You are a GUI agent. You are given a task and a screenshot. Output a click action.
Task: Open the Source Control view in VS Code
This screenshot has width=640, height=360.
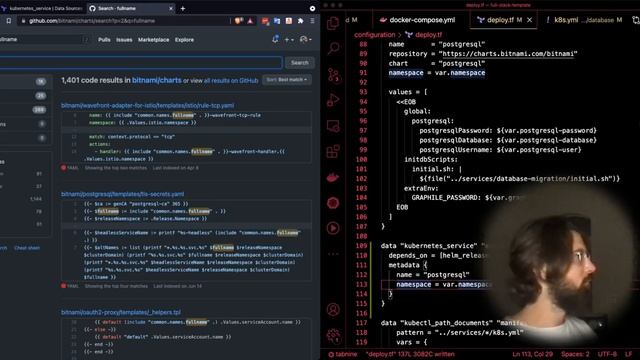[x=333, y=75]
